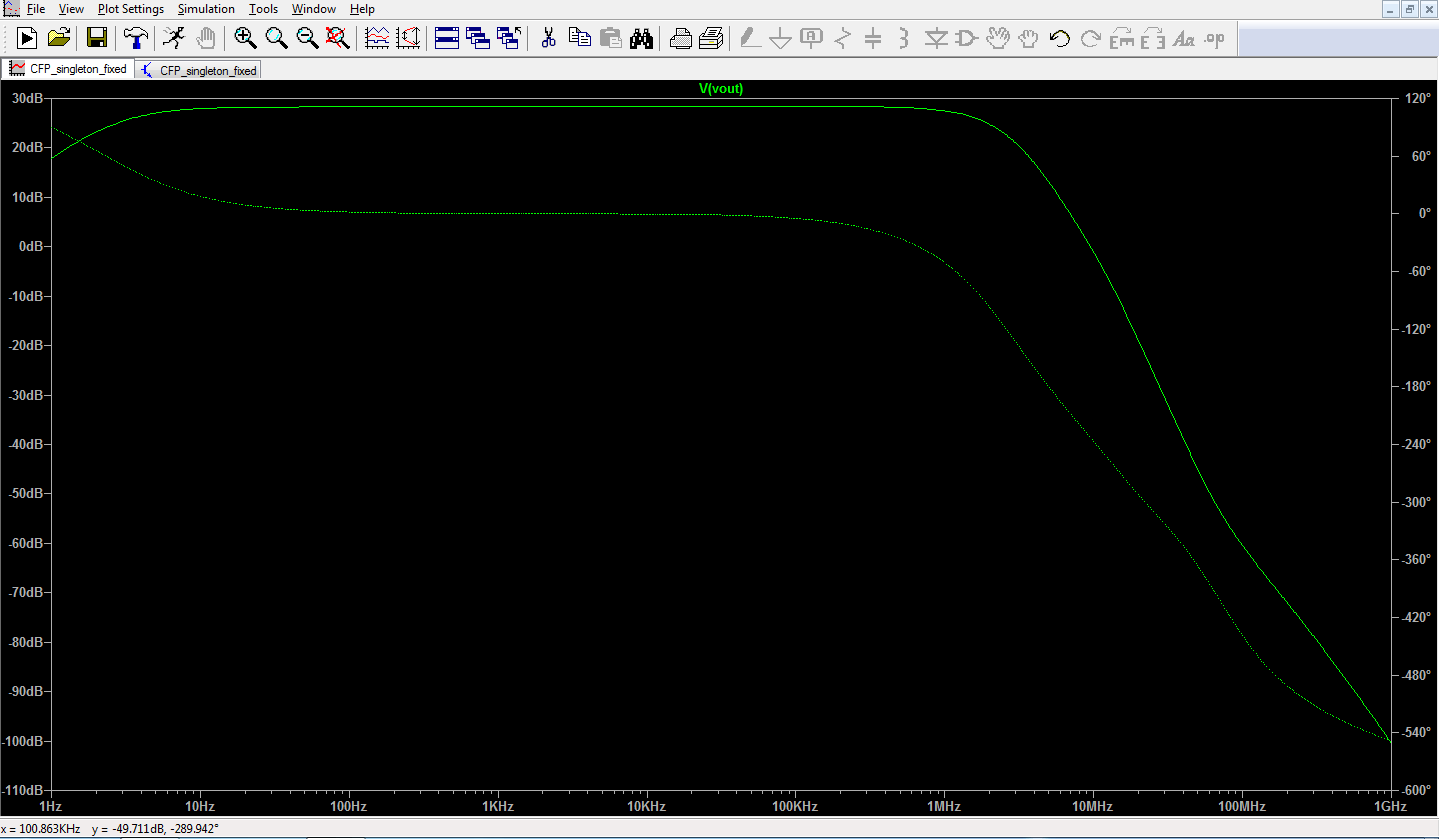Screen dimensions: 1439x839
Task: Save using the floppy disk icon
Action: [x=97, y=39]
